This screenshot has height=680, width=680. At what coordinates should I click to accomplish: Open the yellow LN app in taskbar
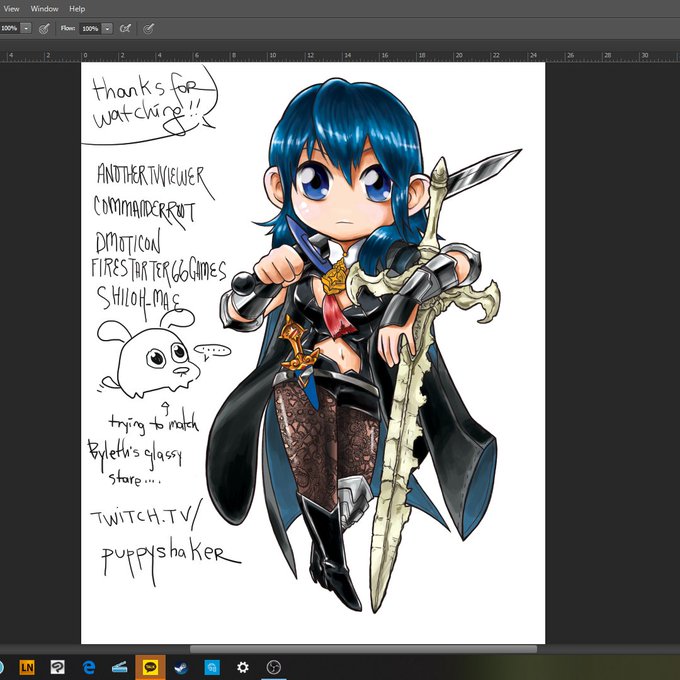[27, 667]
